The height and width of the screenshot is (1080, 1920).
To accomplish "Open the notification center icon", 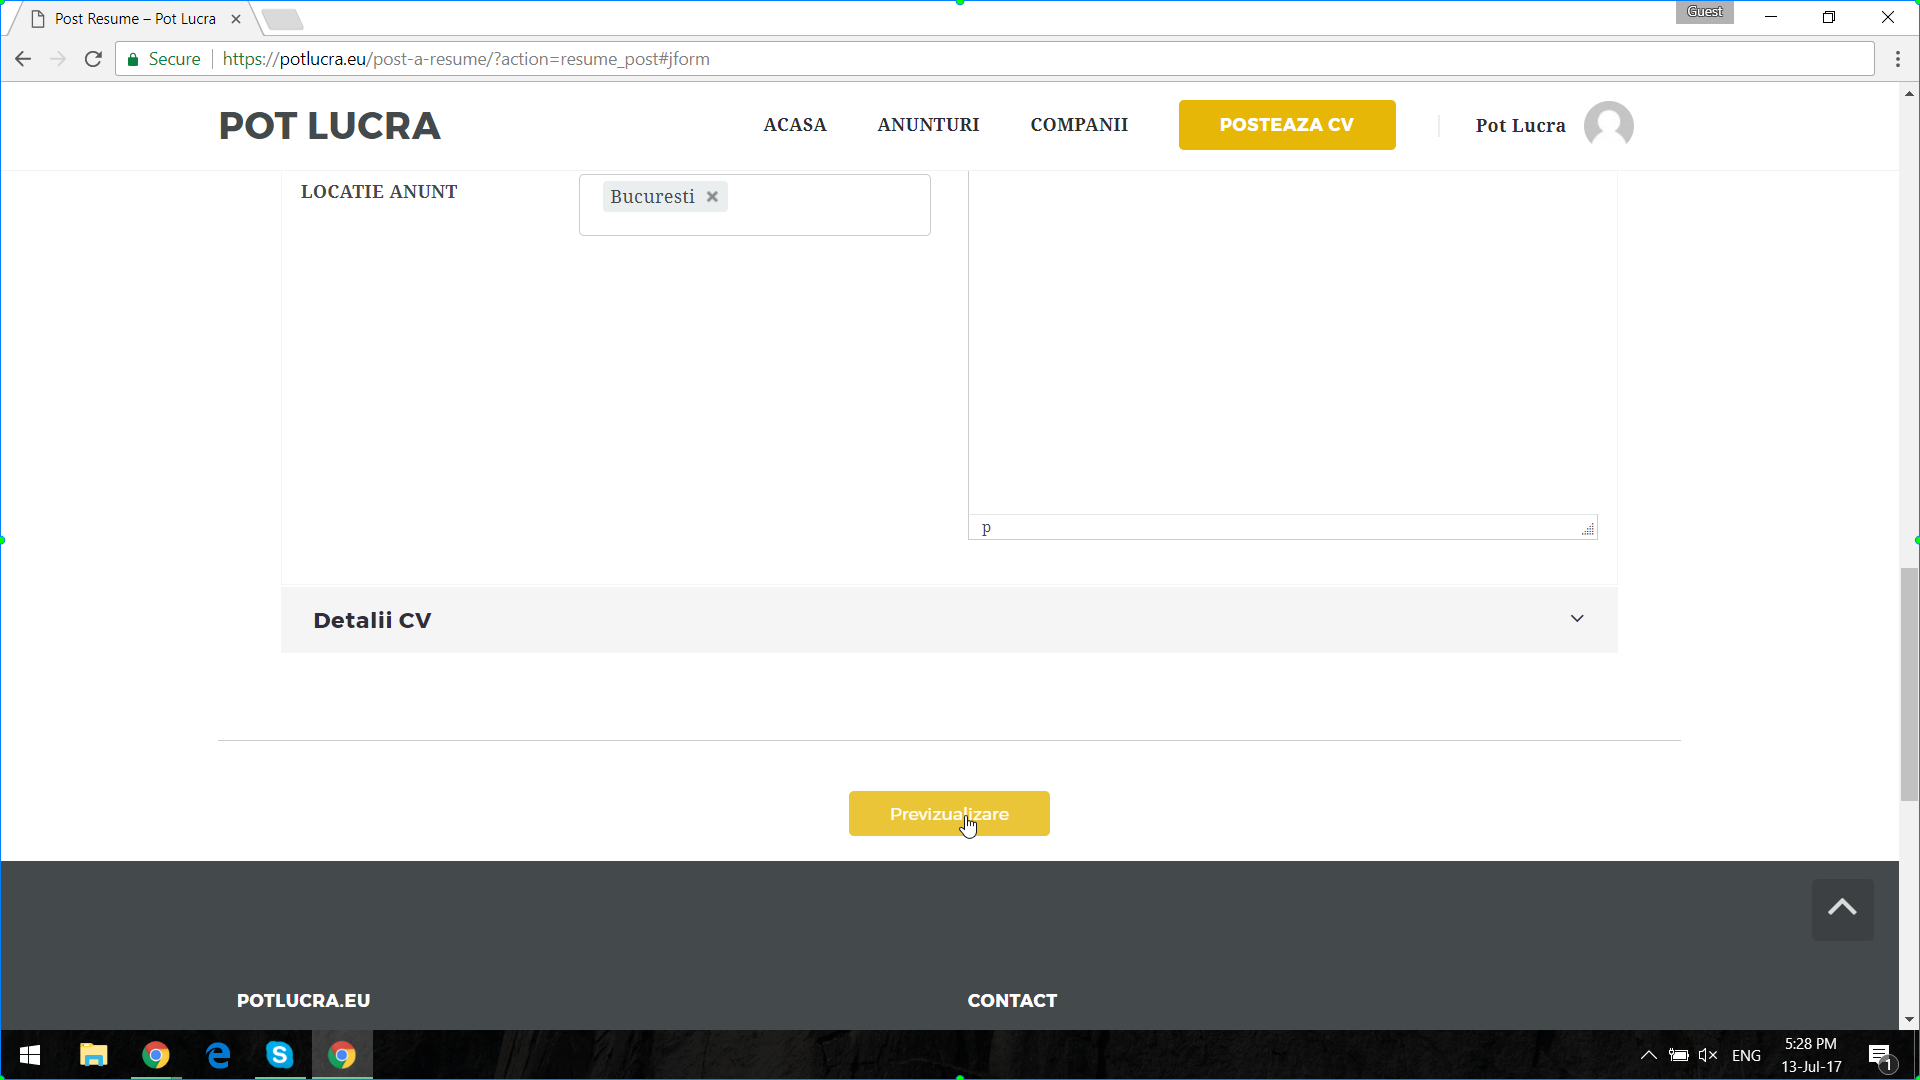I will [x=1879, y=1055].
